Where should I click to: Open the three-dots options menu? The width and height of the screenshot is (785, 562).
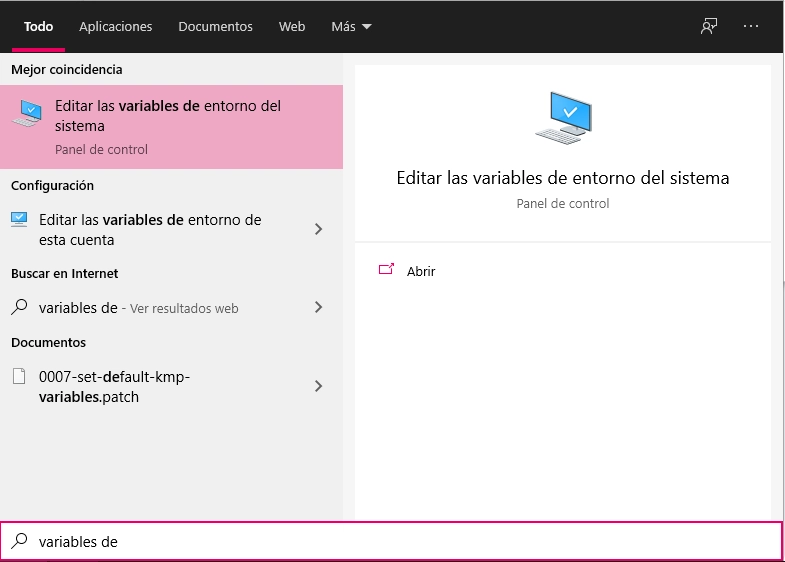(750, 26)
